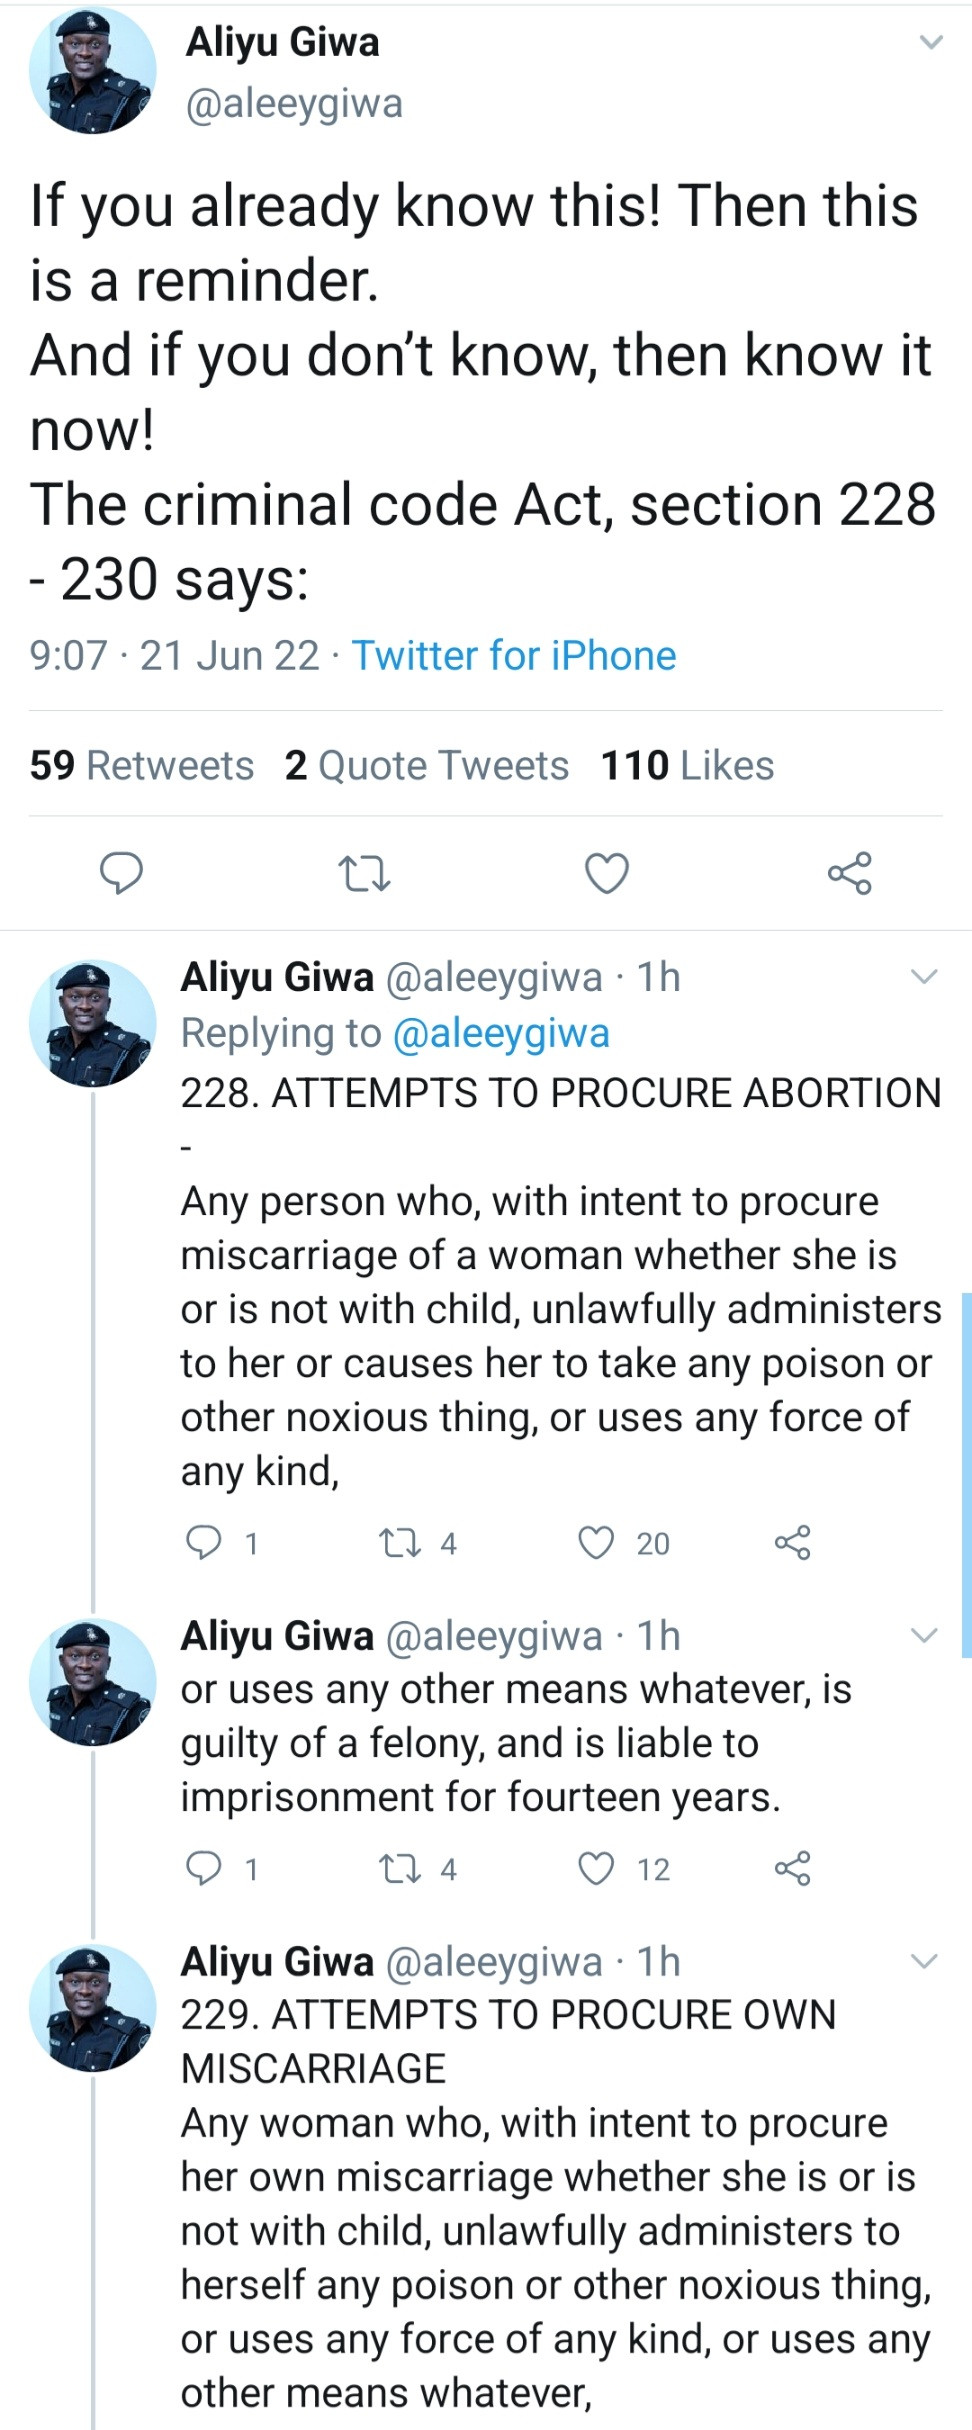
Task: Retweet the main tweet
Action: [x=364, y=873]
